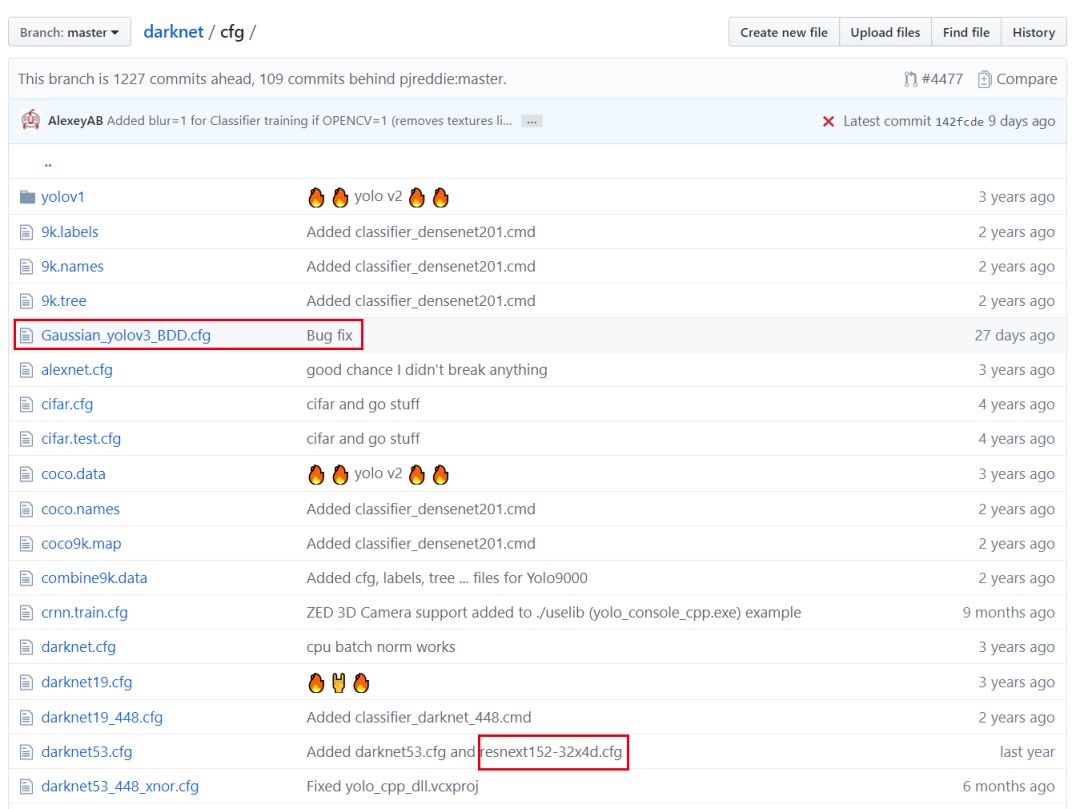Click the yolov1 folder icon

[x=28, y=197]
